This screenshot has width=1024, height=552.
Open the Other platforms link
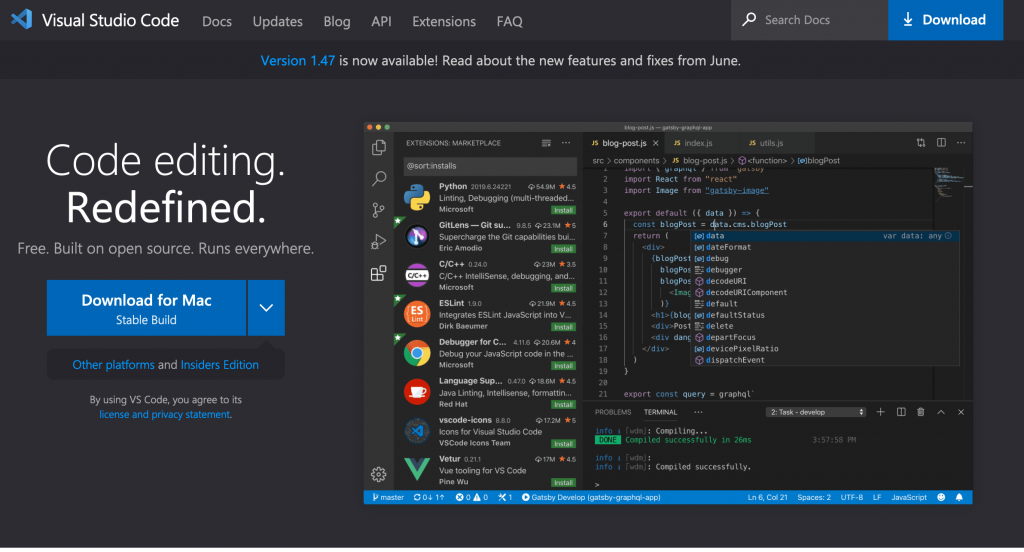coord(114,365)
